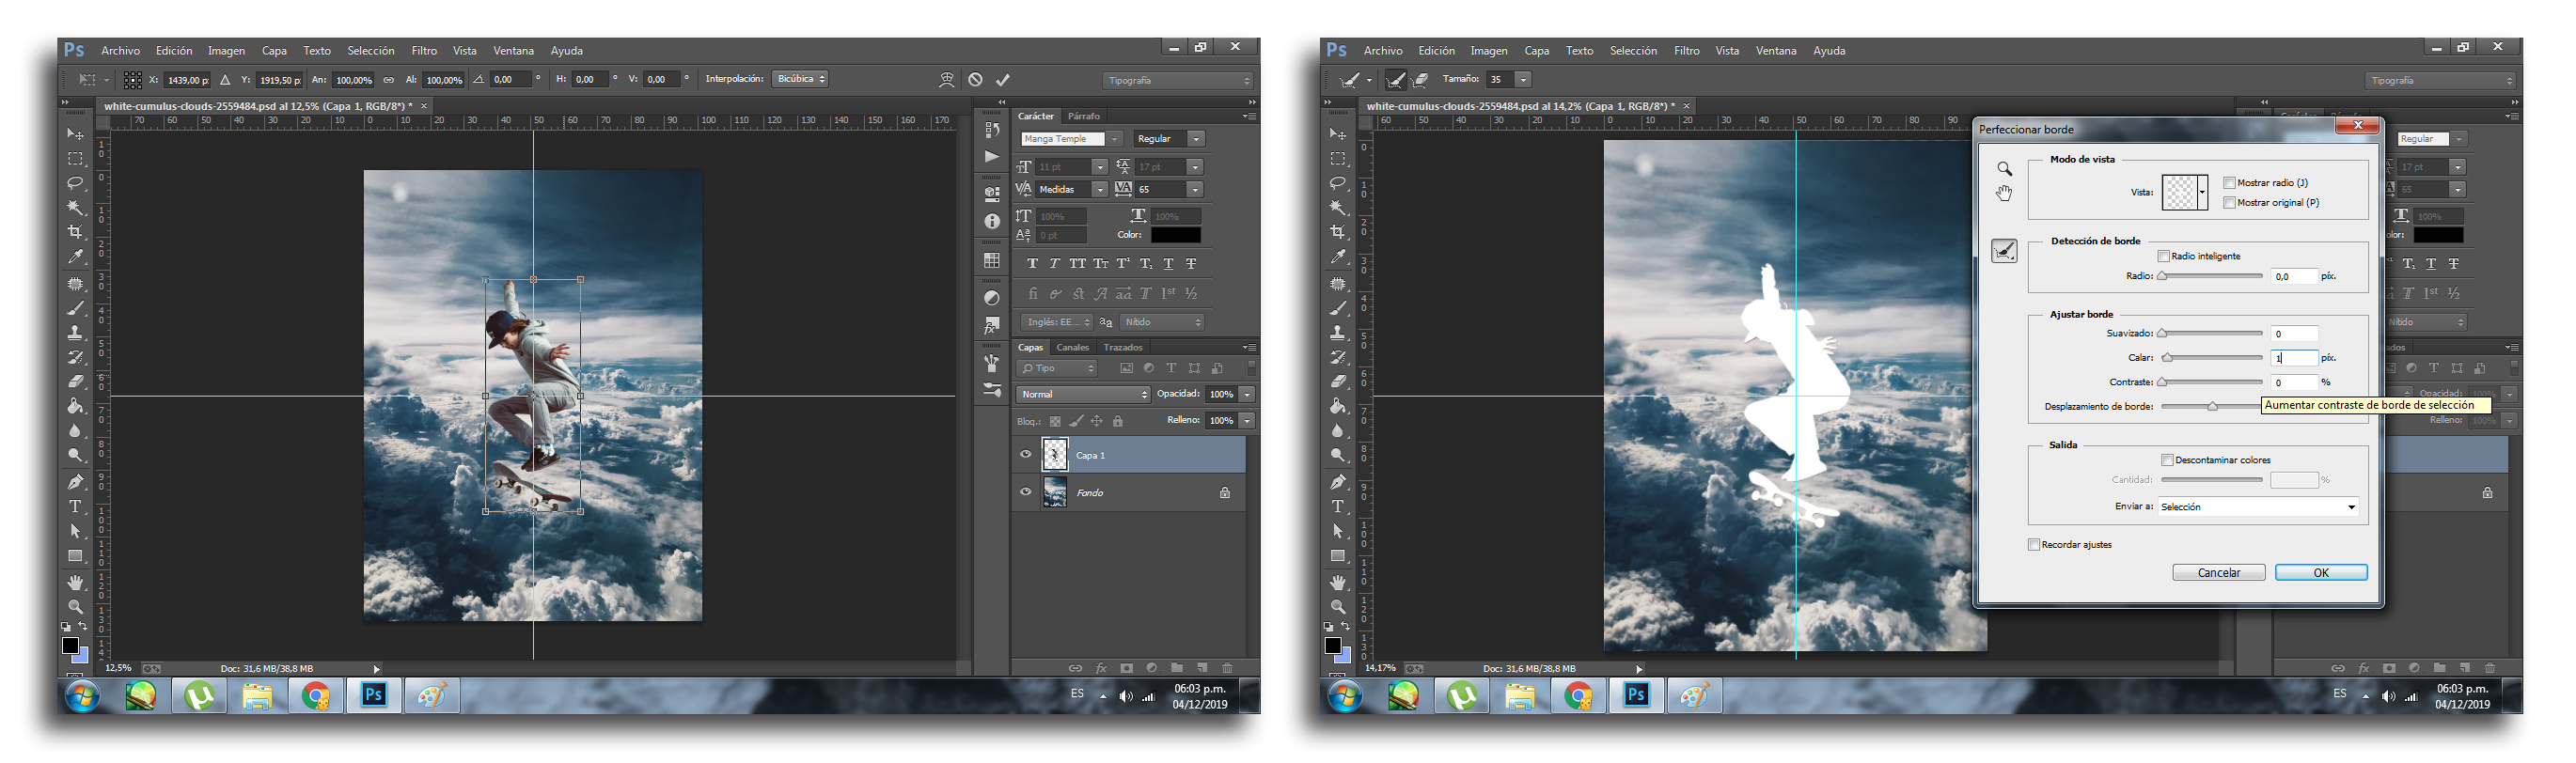Check Descontaminar colores in Salida section

pyautogui.click(x=2167, y=460)
